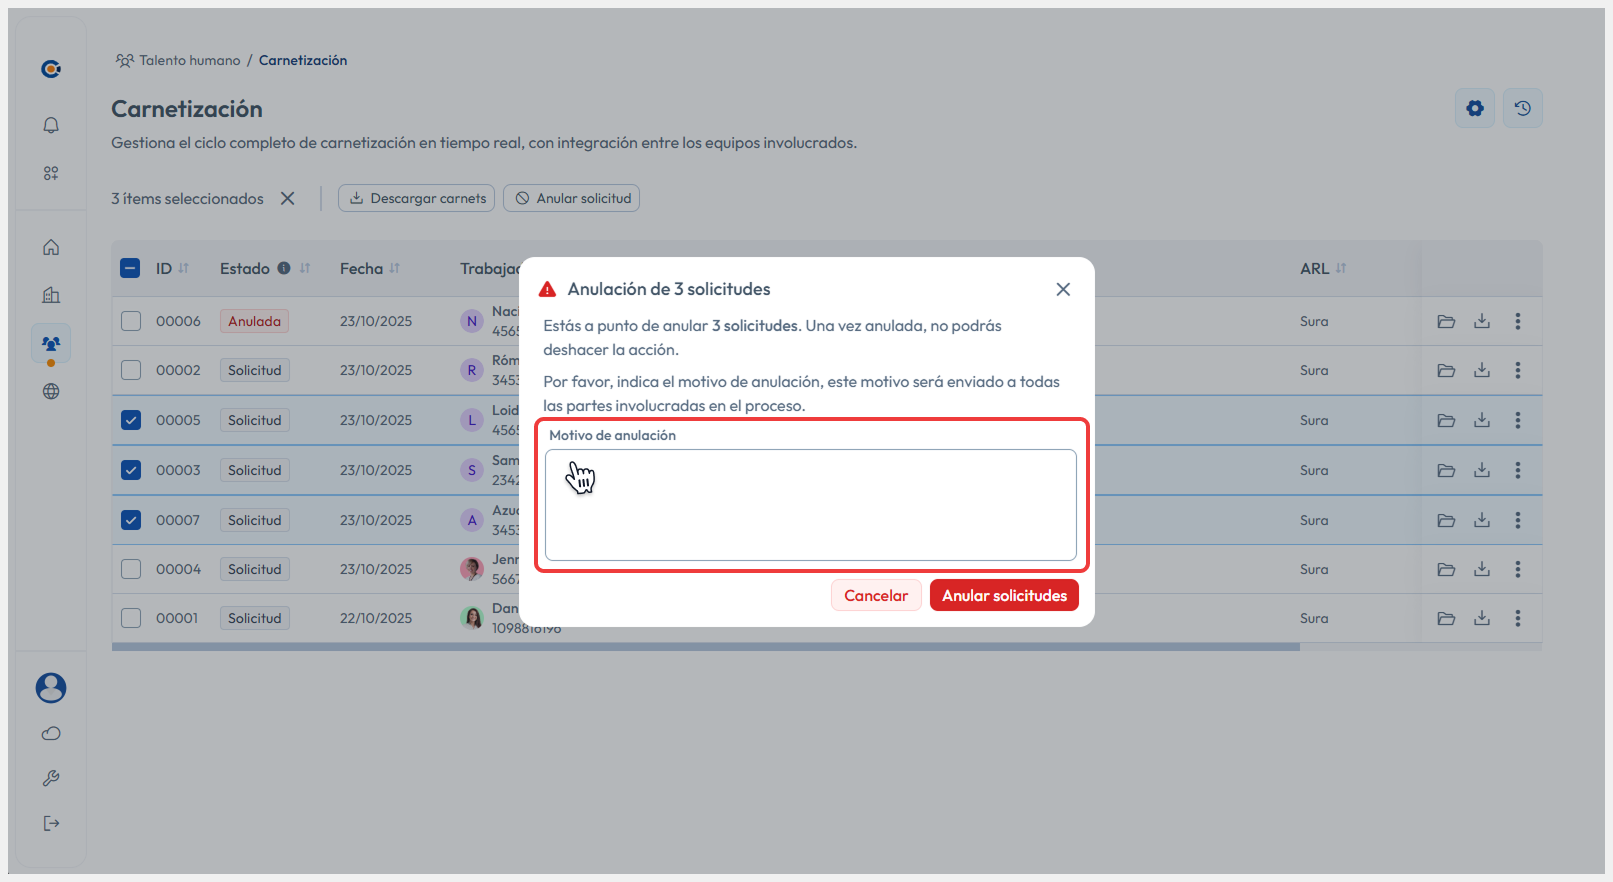1613x882 pixels.
Task: Open three-dot menu for row 00001
Action: tap(1517, 618)
